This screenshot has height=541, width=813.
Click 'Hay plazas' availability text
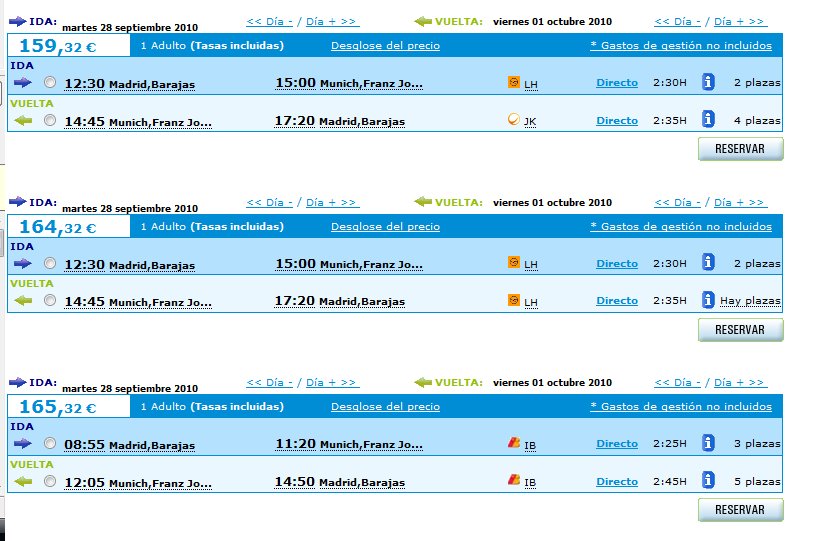tap(750, 301)
